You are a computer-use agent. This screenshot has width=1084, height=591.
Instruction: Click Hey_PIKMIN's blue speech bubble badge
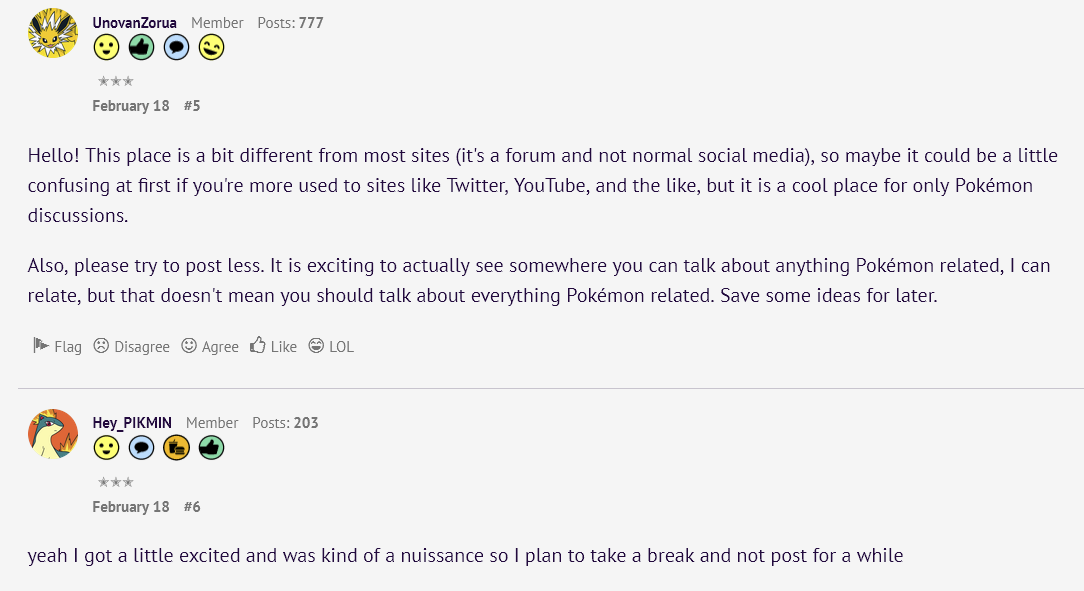(x=141, y=448)
